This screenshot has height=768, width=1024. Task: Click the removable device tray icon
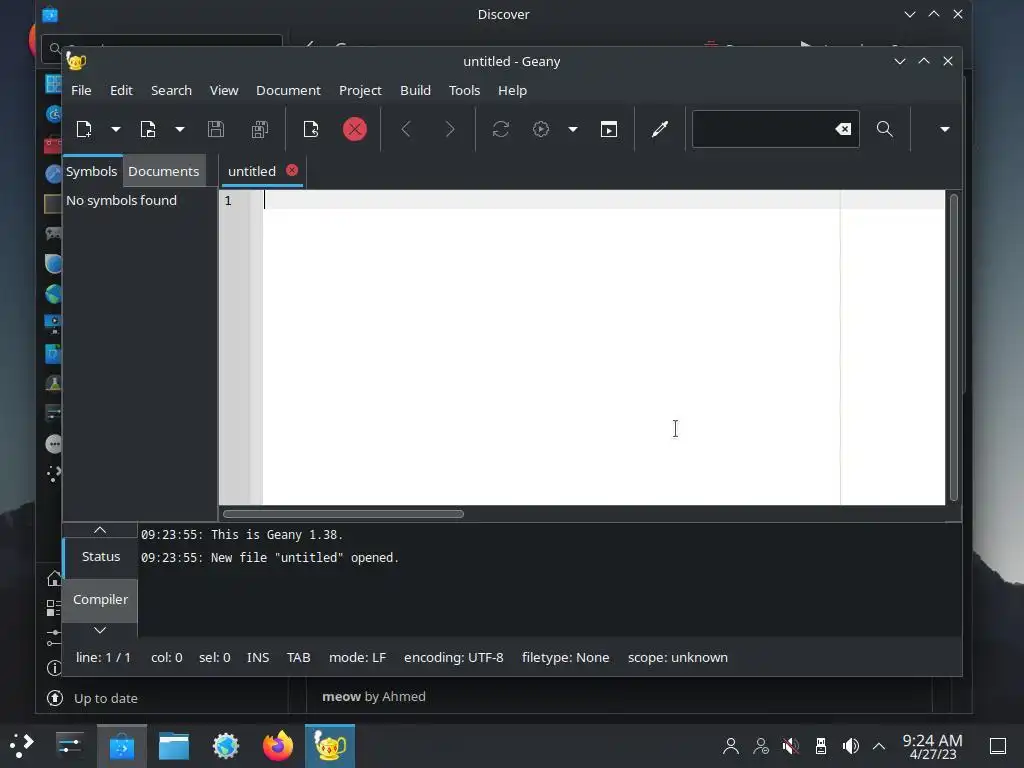821,746
